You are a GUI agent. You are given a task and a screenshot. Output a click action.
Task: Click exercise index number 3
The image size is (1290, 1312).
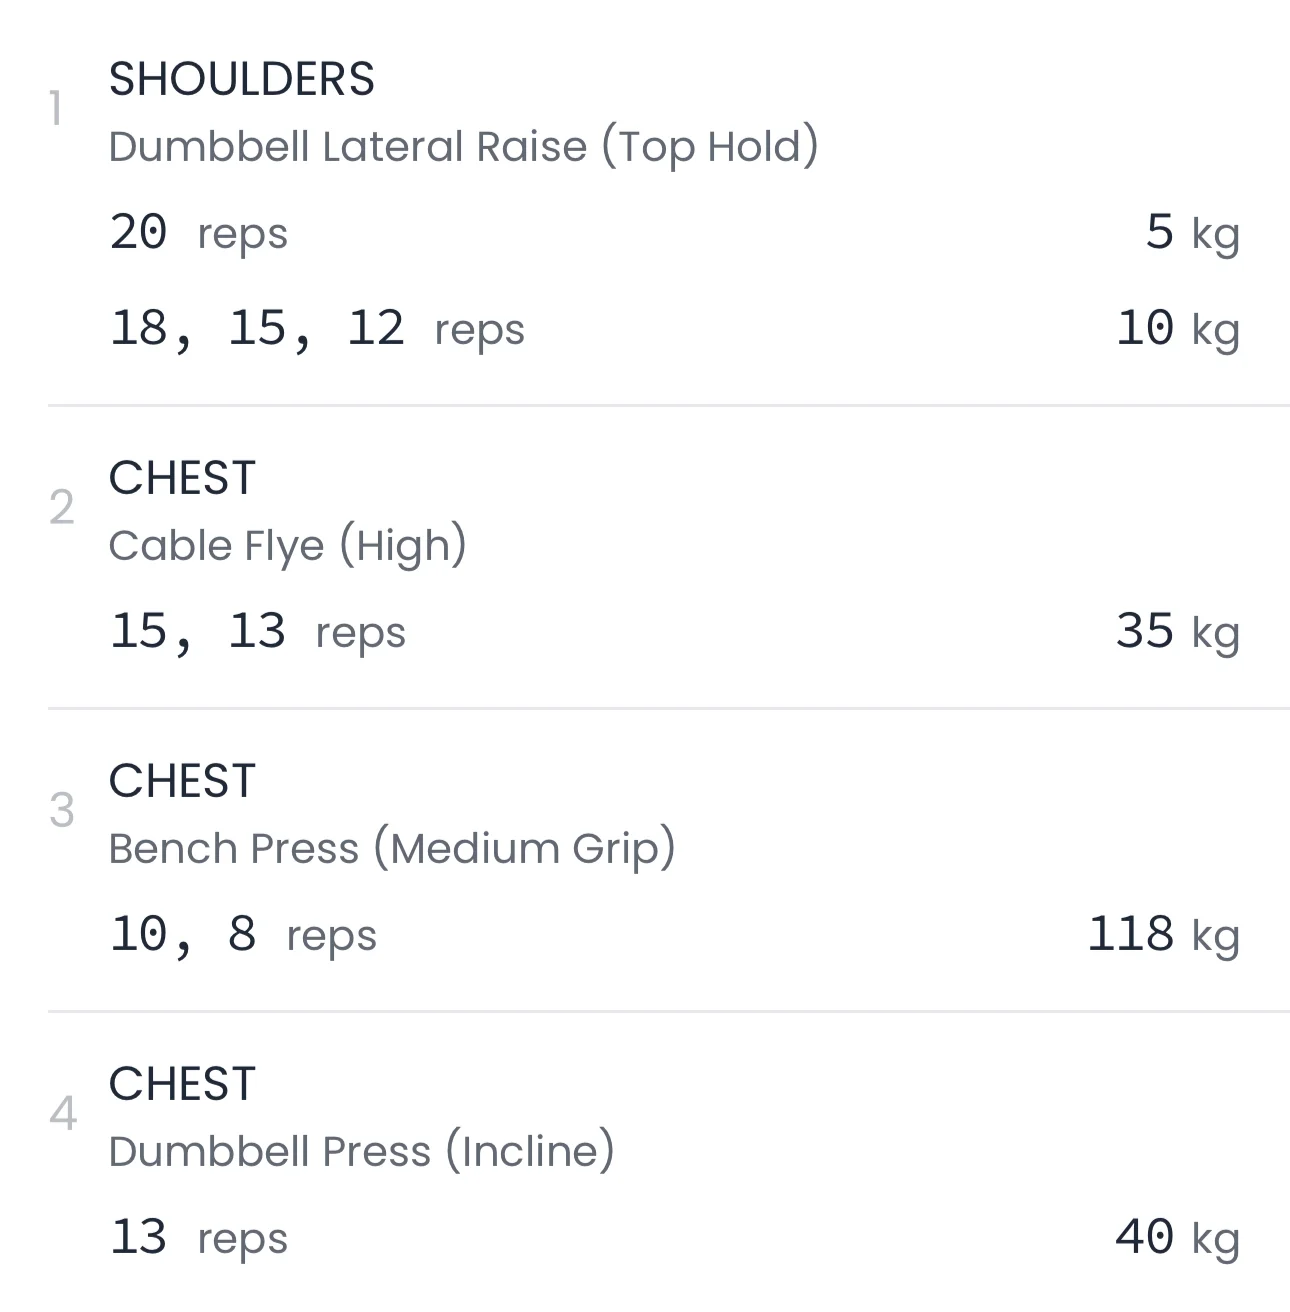(62, 811)
